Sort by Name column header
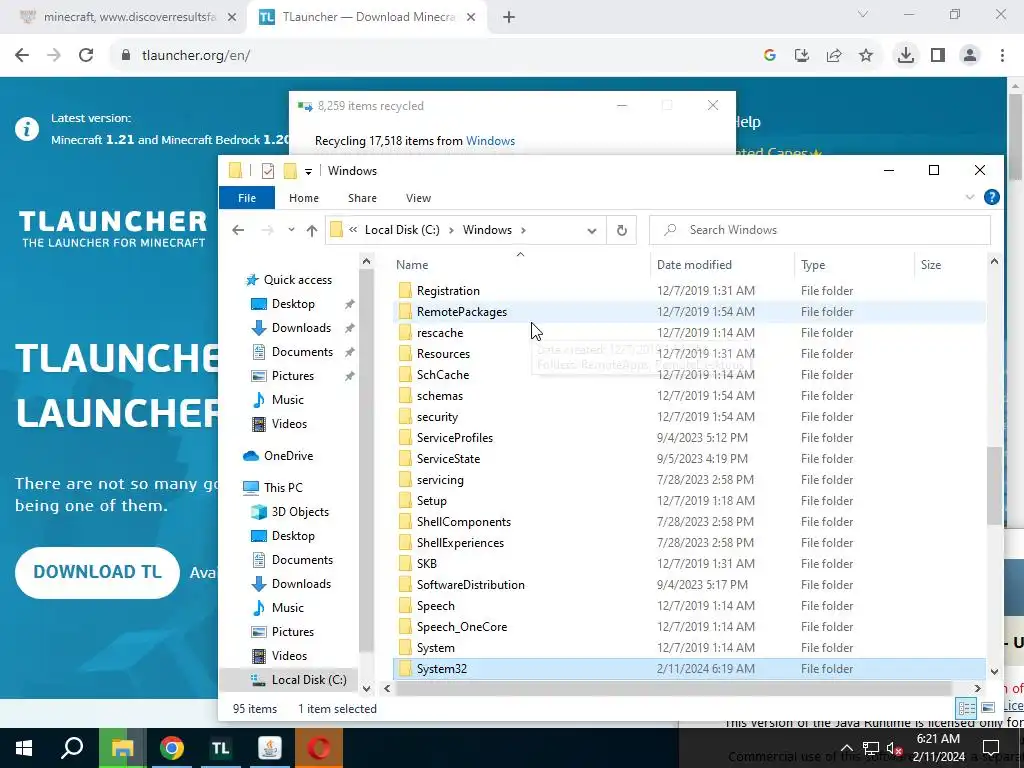 coord(519,264)
